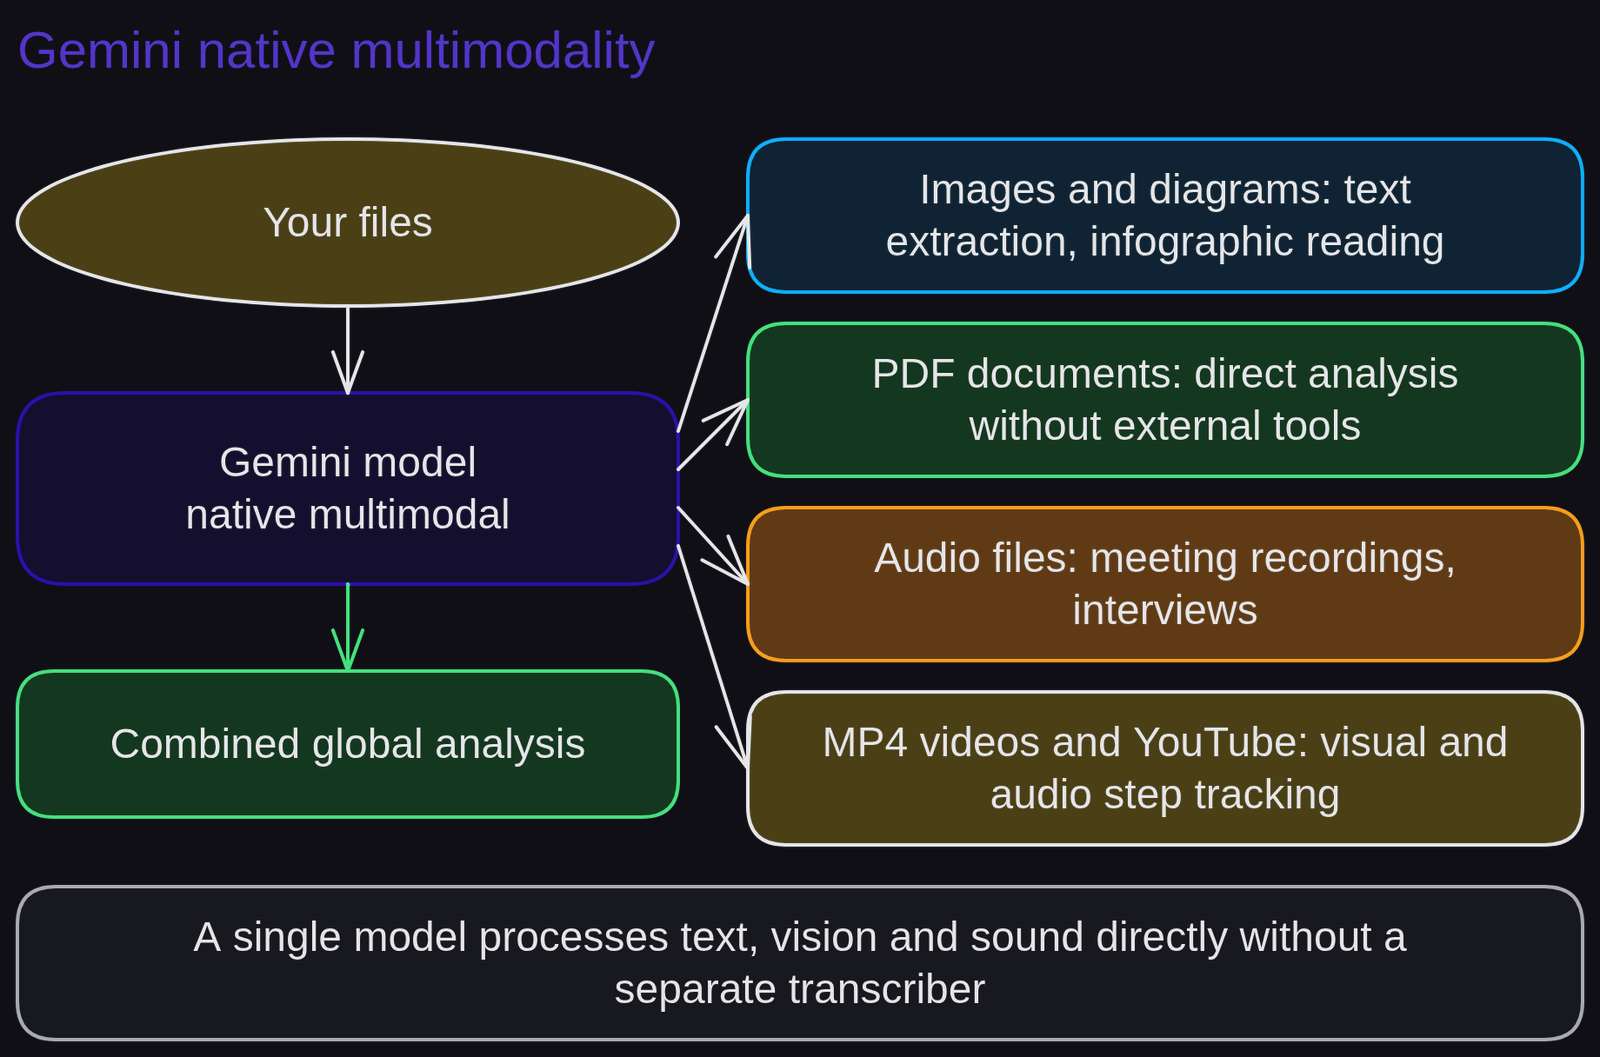Select the 'Gemini model native multimodal' node
Screen dimensions: 1600x1057
coord(348,488)
